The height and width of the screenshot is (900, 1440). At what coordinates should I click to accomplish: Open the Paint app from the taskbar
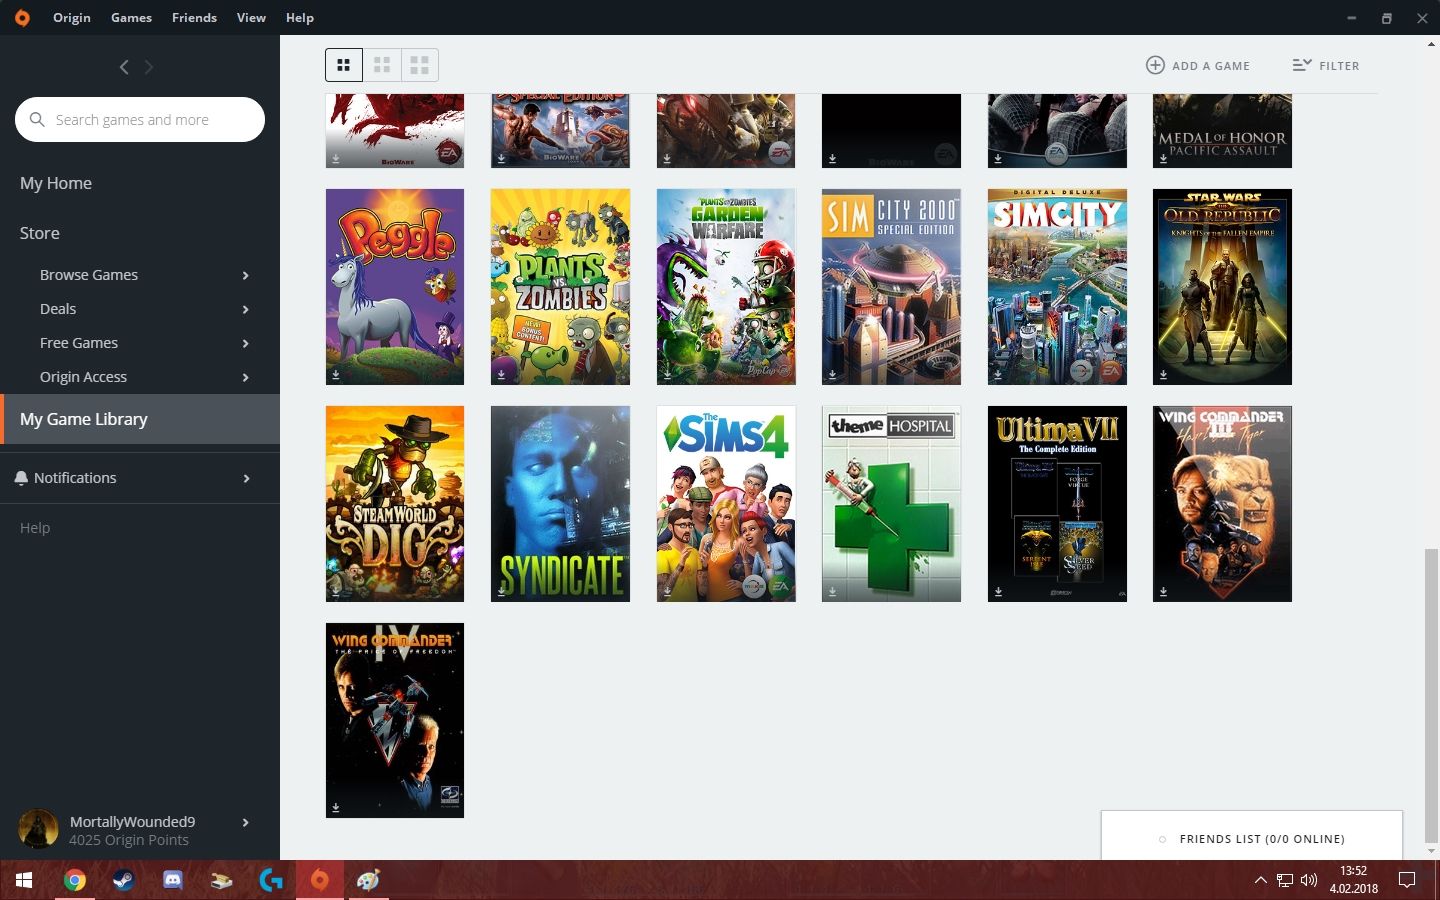pos(369,880)
